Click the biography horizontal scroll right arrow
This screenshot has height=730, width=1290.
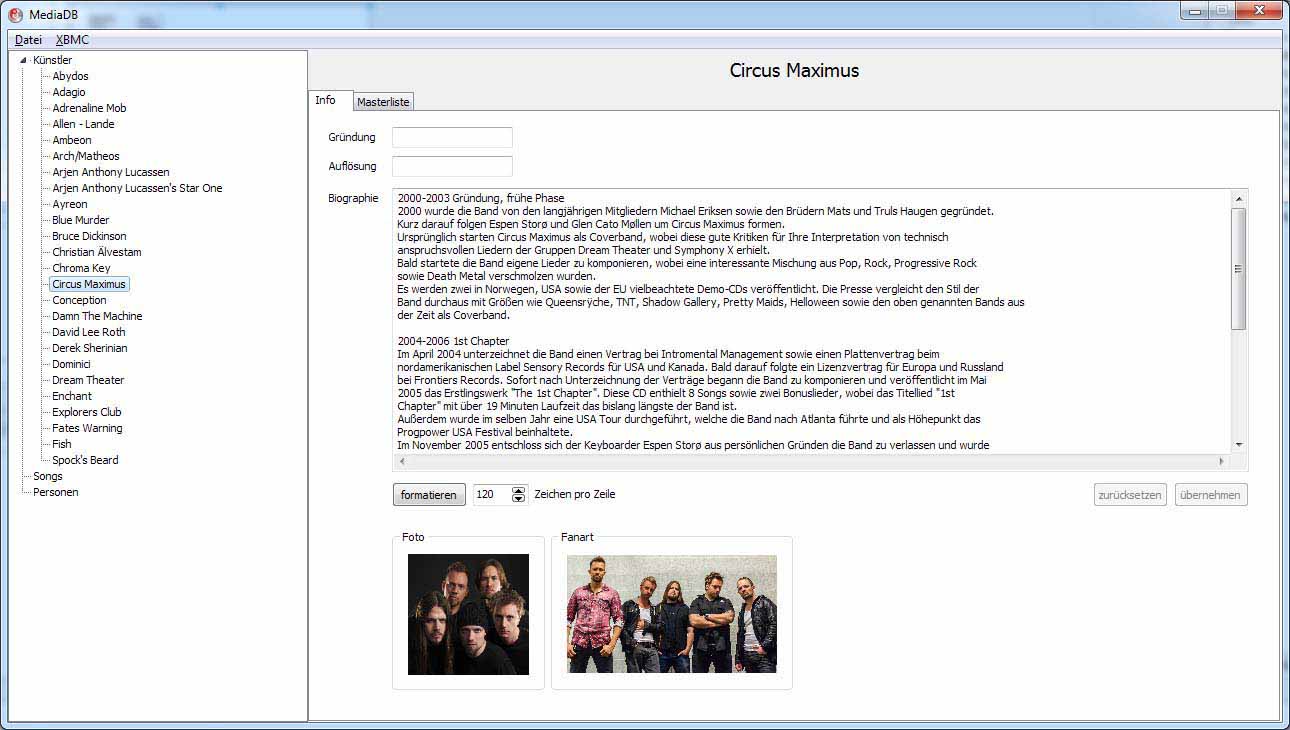[1221, 461]
